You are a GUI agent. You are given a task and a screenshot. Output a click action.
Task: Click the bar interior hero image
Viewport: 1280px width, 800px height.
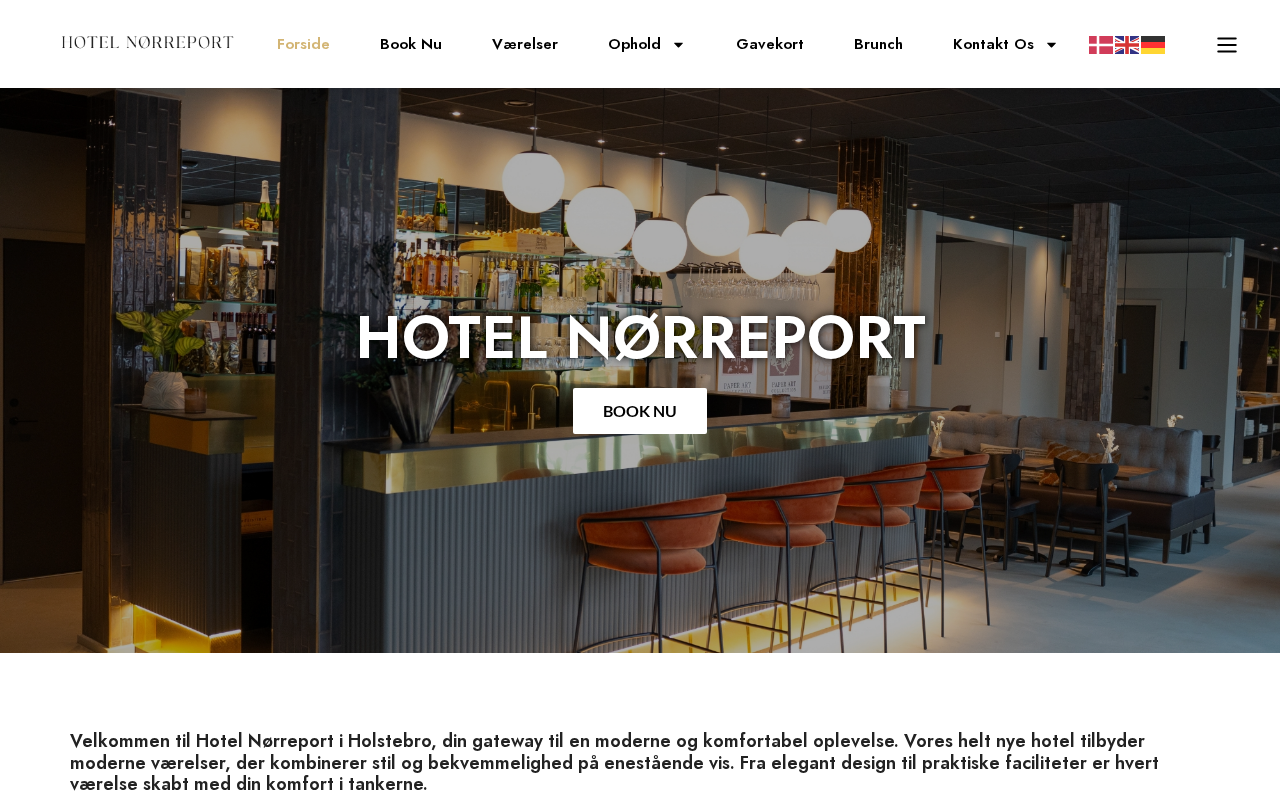pyautogui.click(x=640, y=370)
